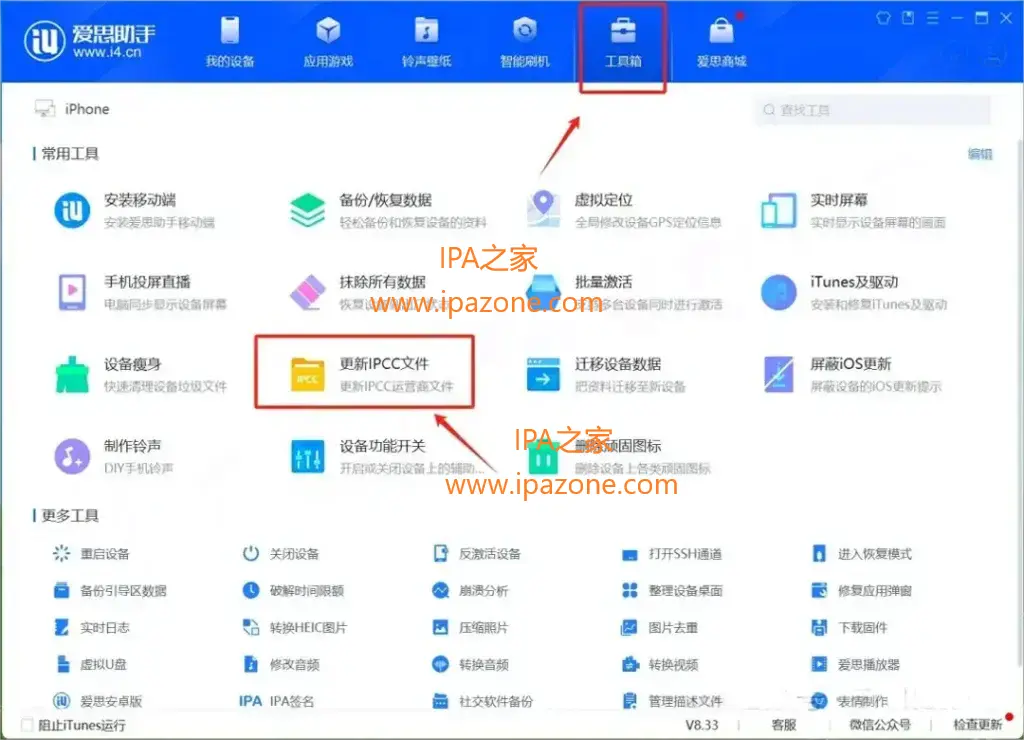Screen dimensions: 1024x740
Task: Open 社交软件备份 tool
Action: tap(483, 701)
